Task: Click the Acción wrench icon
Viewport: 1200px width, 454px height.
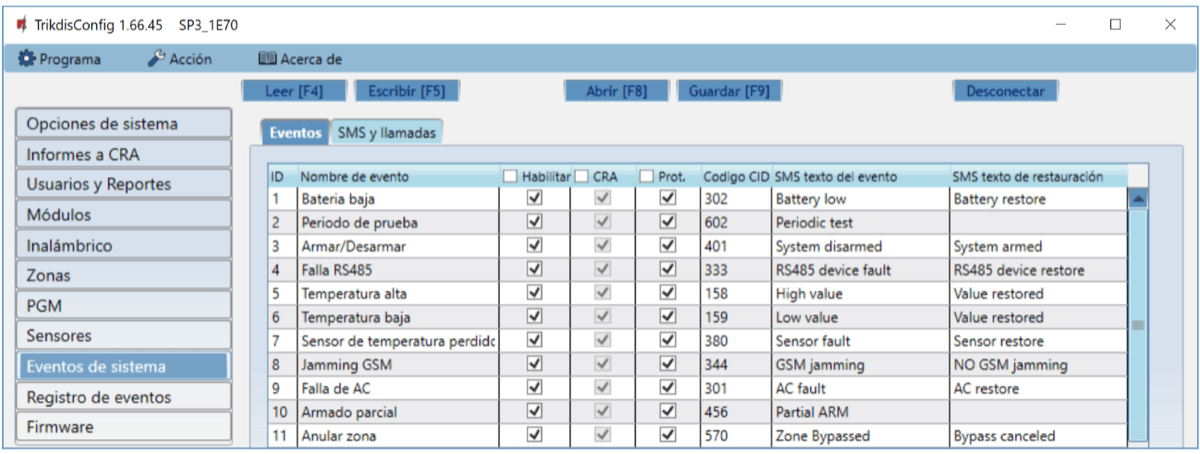Action: click(x=156, y=59)
